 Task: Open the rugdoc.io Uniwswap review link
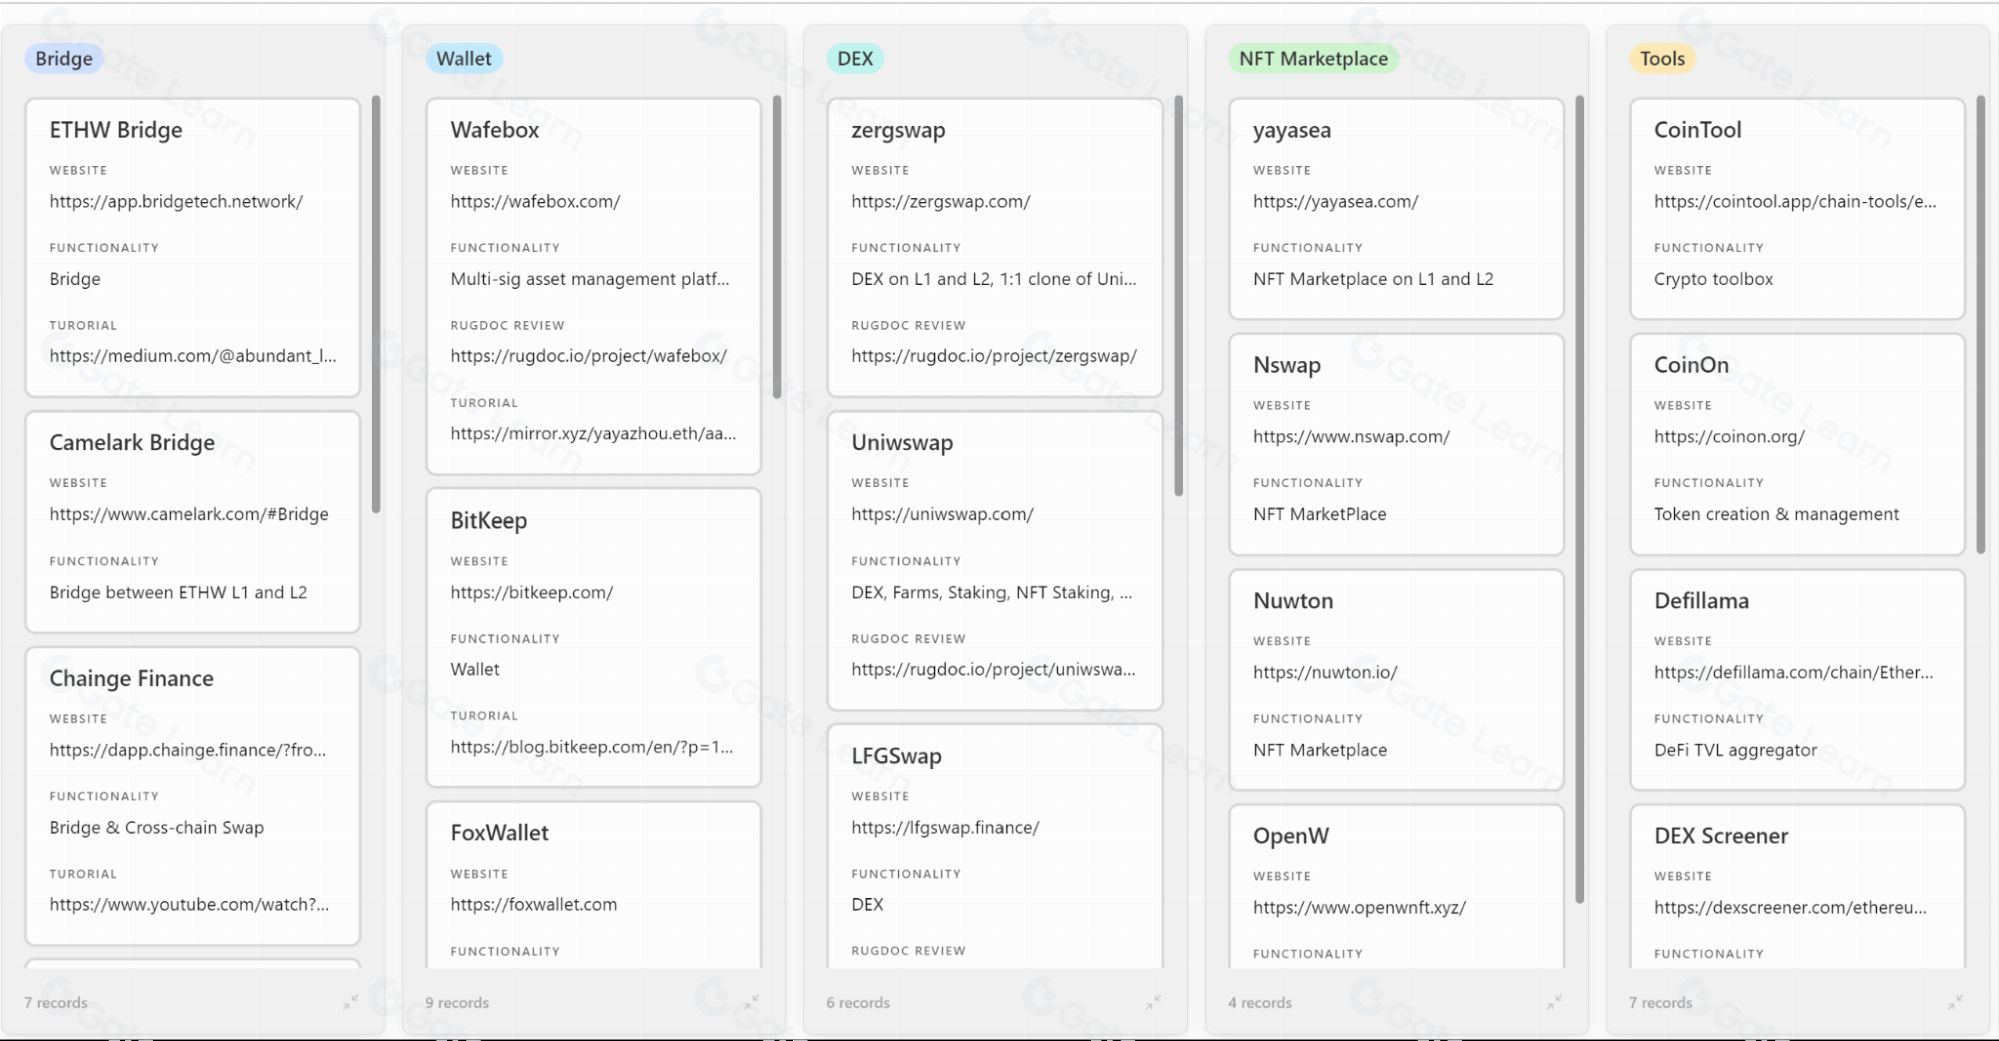coord(994,669)
